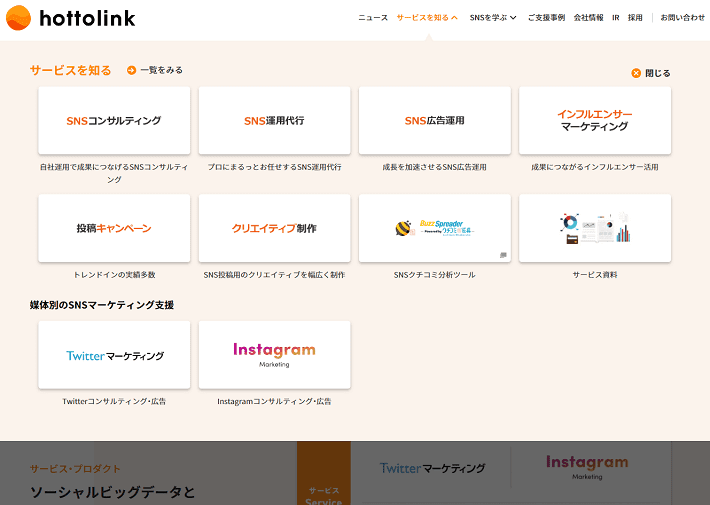
Task: Open the Buzz Spreader bee logo card
Action: pyautogui.click(x=435, y=228)
